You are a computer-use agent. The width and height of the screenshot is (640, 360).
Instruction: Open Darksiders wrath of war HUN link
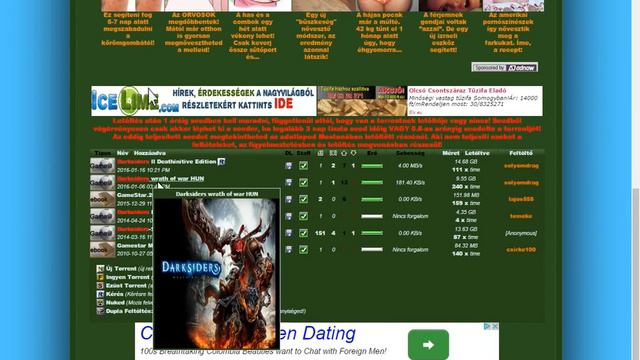pos(160,179)
